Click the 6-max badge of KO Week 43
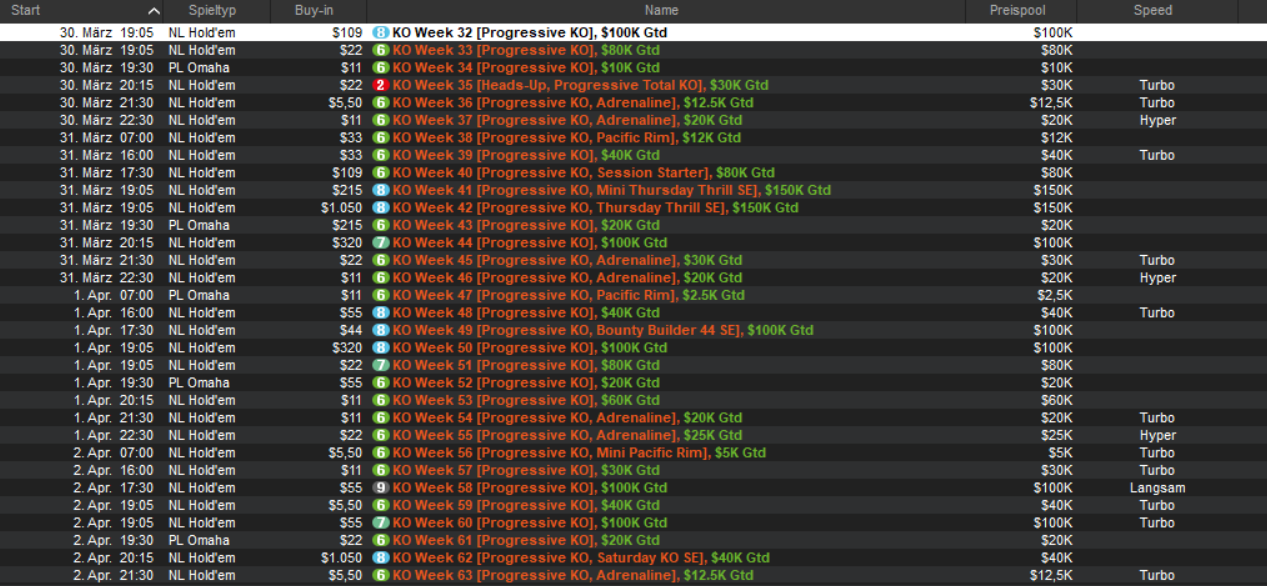This screenshot has height=586, width=1267. point(380,225)
